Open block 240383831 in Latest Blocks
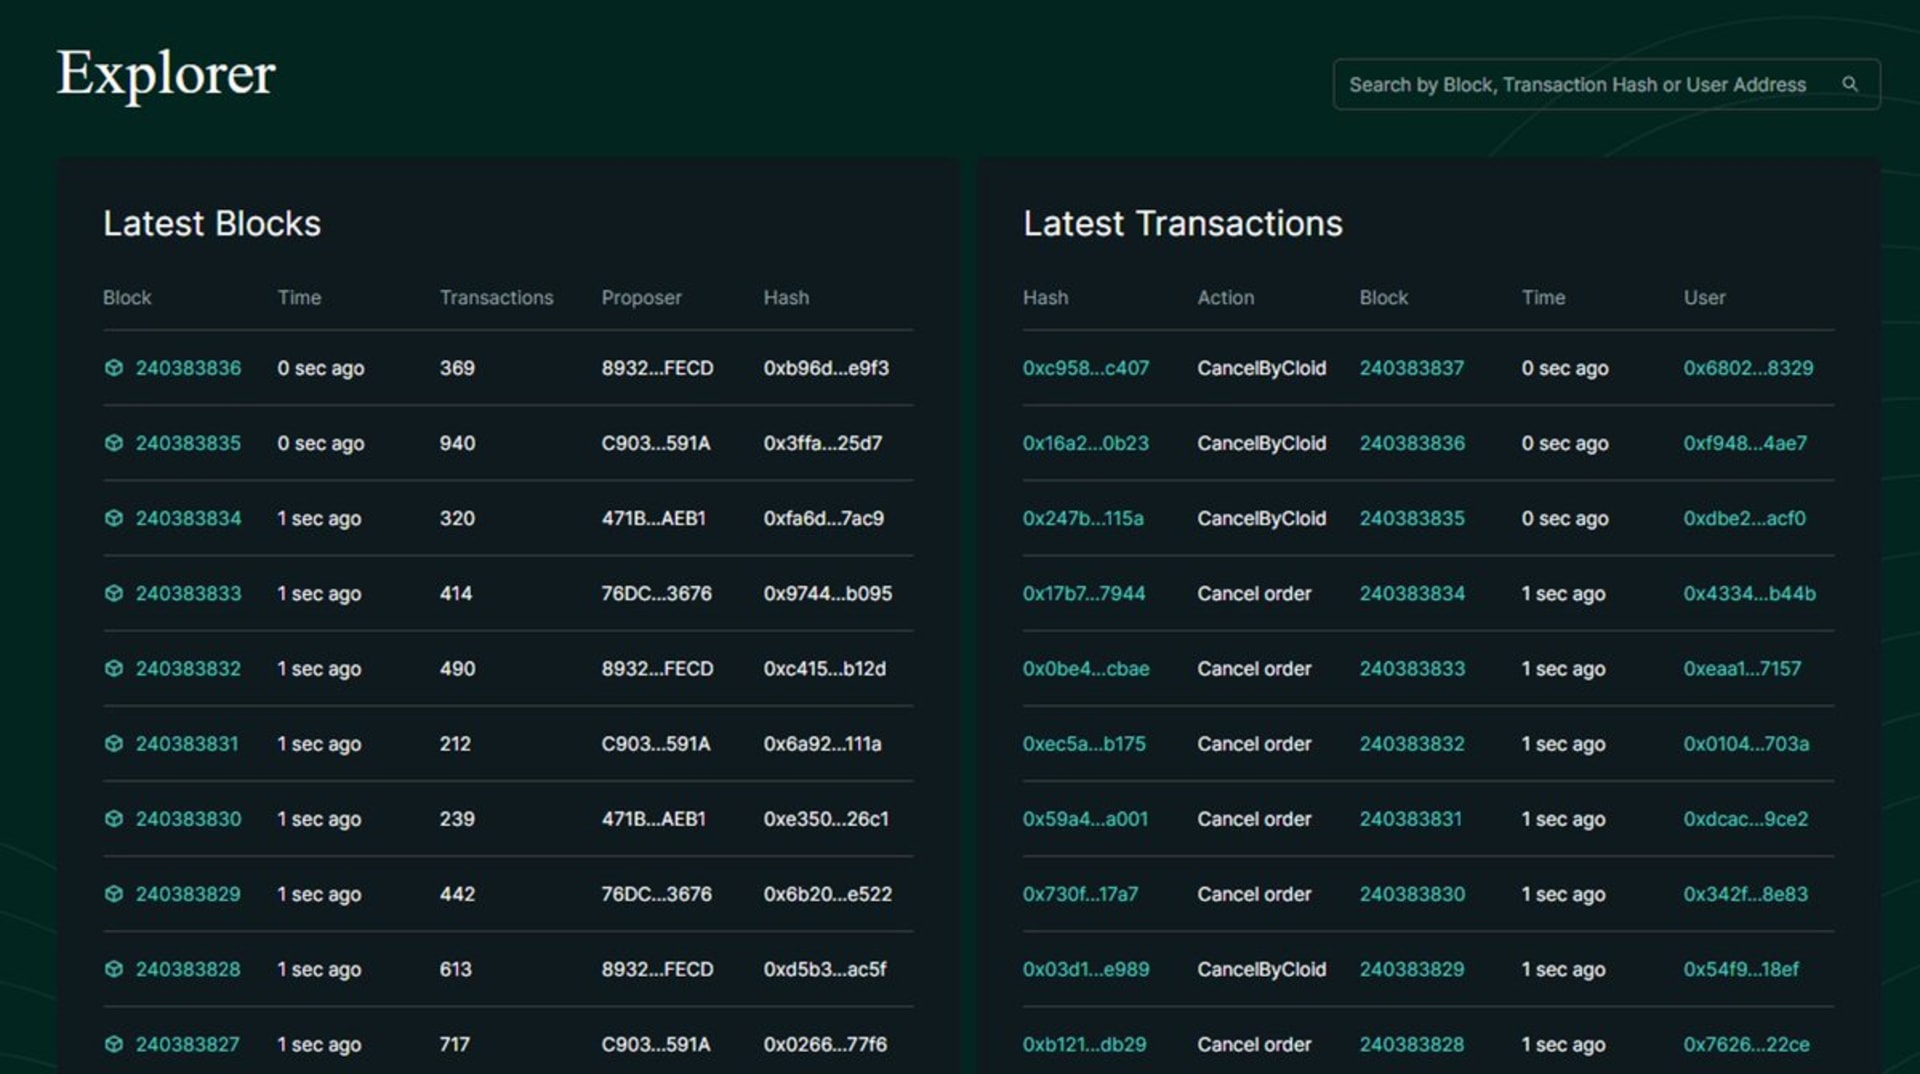Screen dimensions: 1920x1074 pyautogui.click(x=187, y=743)
